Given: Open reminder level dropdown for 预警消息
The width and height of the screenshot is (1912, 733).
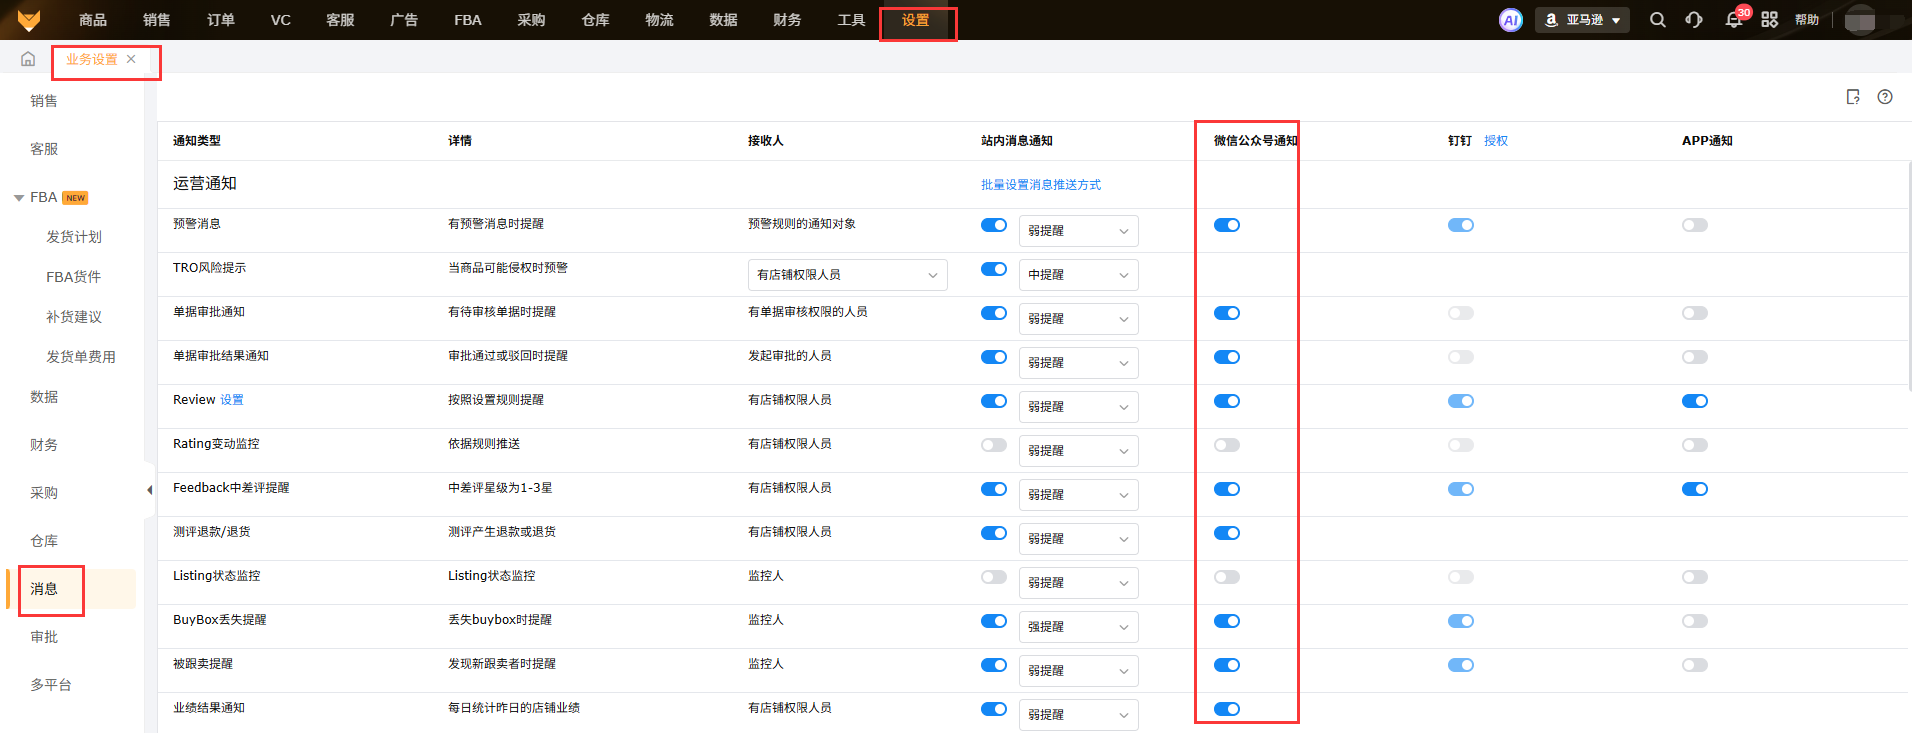Looking at the screenshot, I should (1079, 231).
